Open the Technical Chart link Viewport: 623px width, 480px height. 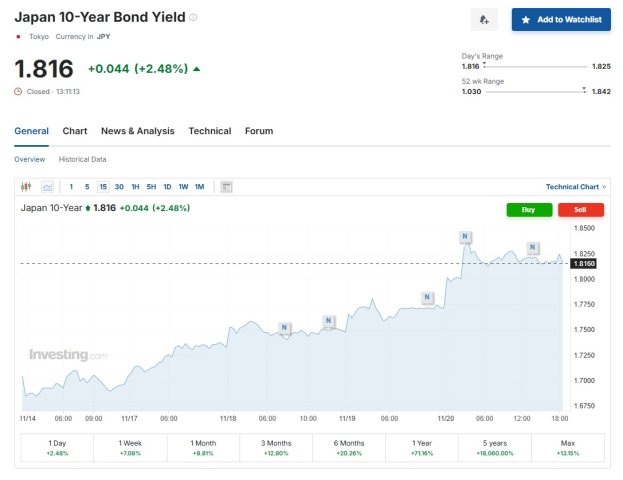pos(573,187)
